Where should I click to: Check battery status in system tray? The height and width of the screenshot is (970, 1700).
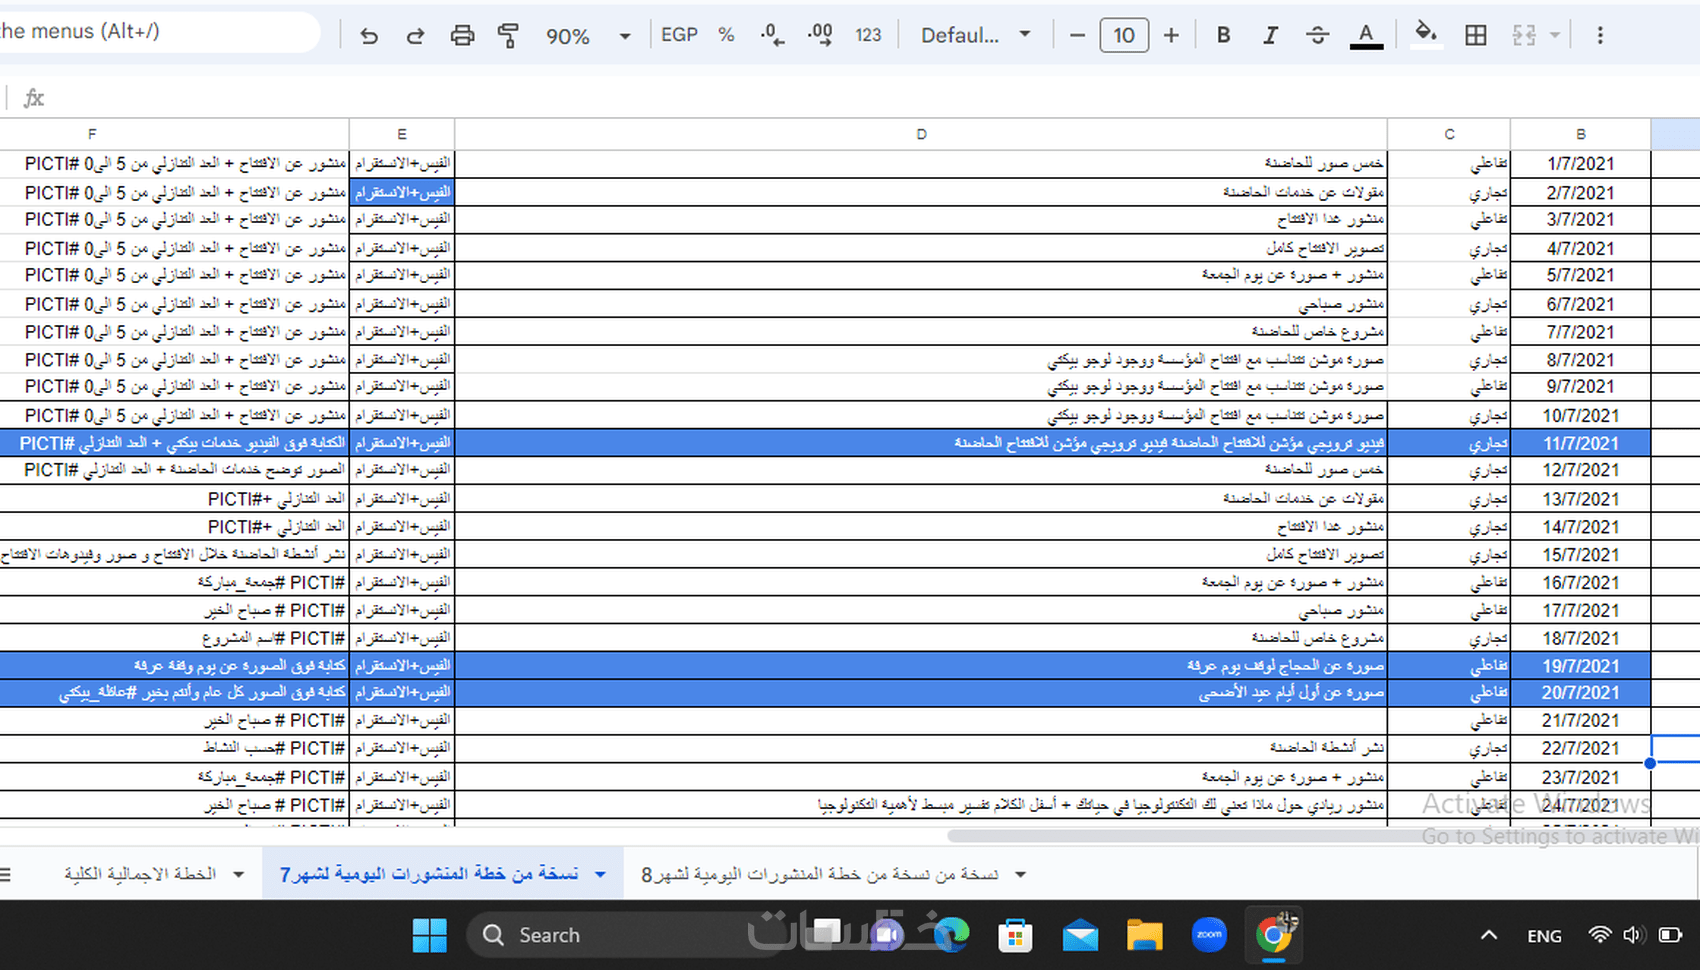(1669, 935)
